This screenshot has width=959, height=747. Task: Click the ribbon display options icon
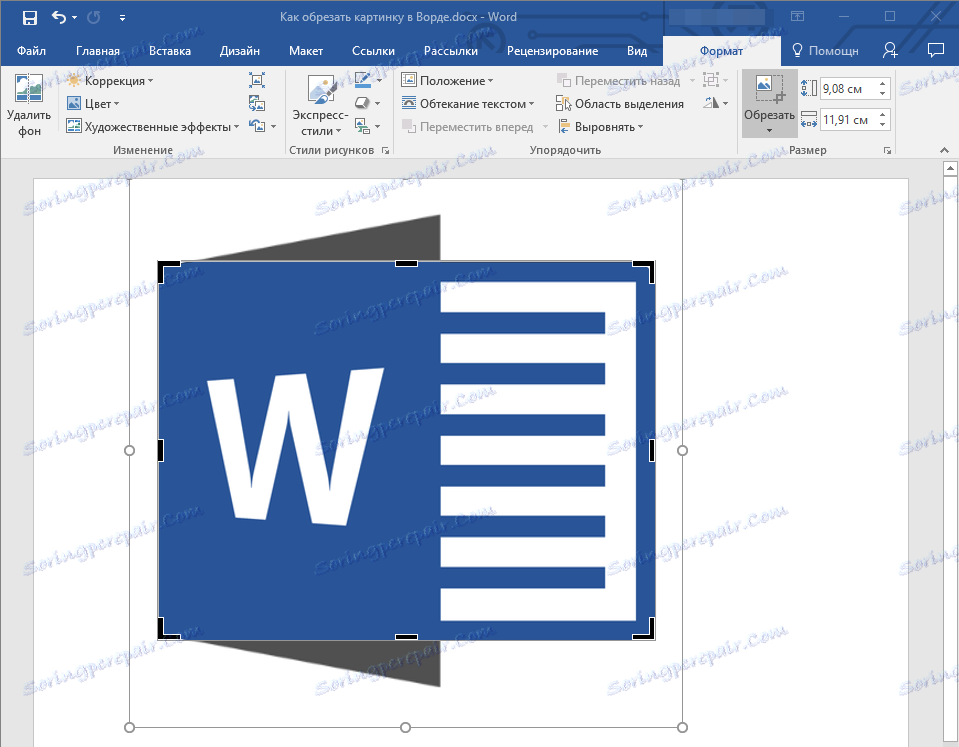[x=798, y=17]
